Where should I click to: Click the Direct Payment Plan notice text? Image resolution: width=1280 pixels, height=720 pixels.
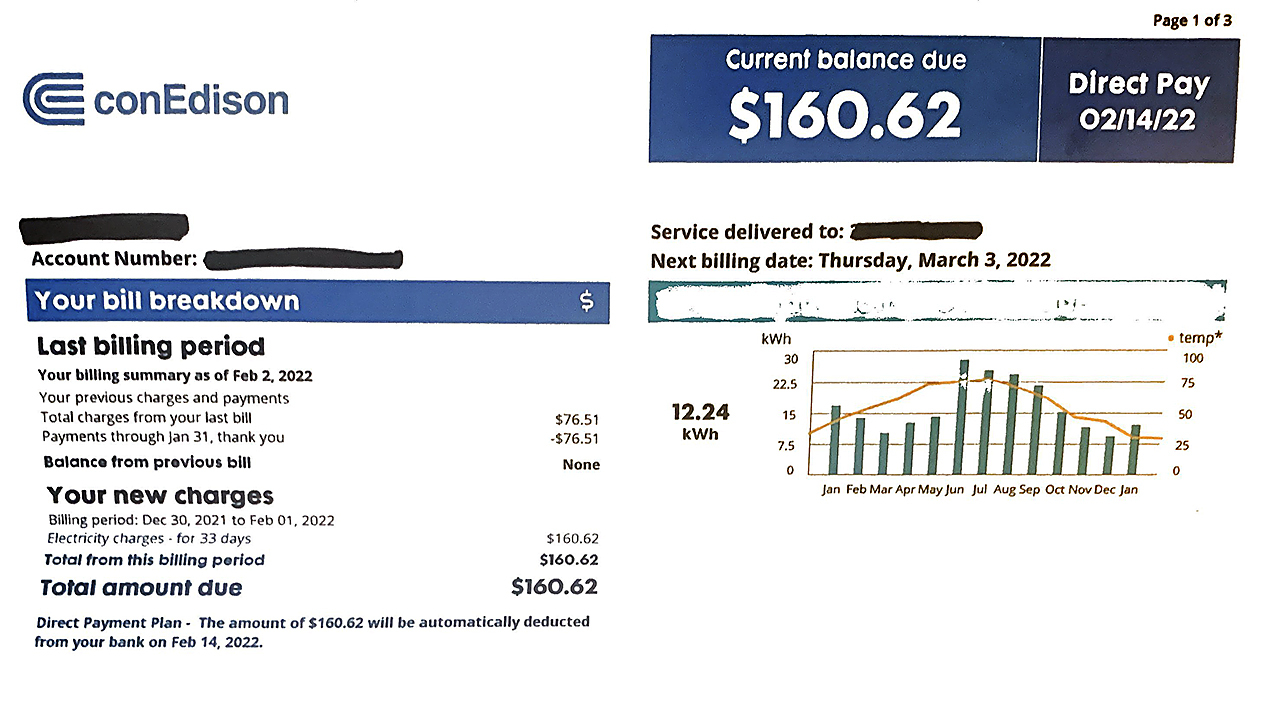[312, 631]
